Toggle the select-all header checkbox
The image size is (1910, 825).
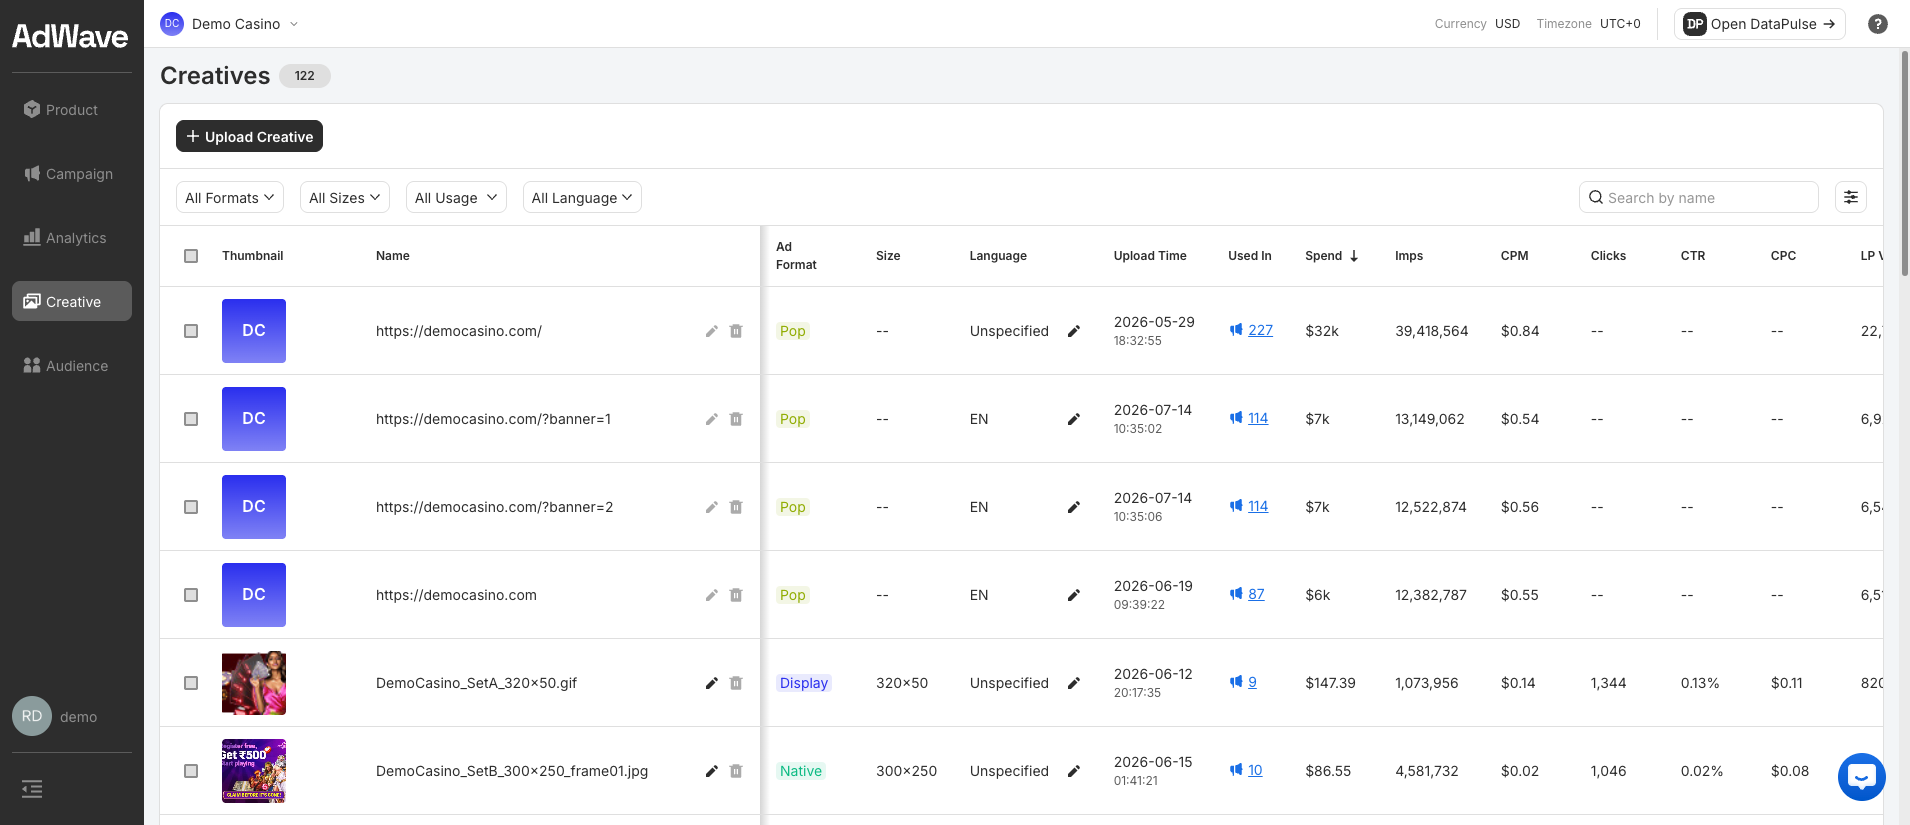191,256
